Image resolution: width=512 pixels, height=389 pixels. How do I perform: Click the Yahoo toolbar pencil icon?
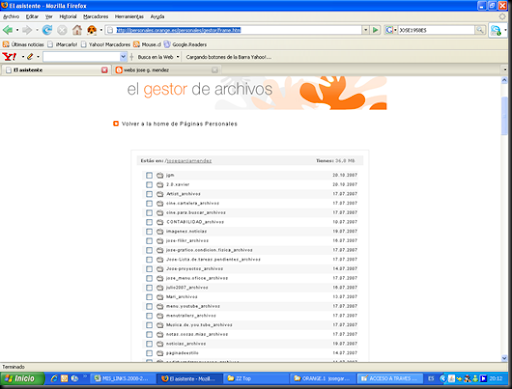[30, 57]
